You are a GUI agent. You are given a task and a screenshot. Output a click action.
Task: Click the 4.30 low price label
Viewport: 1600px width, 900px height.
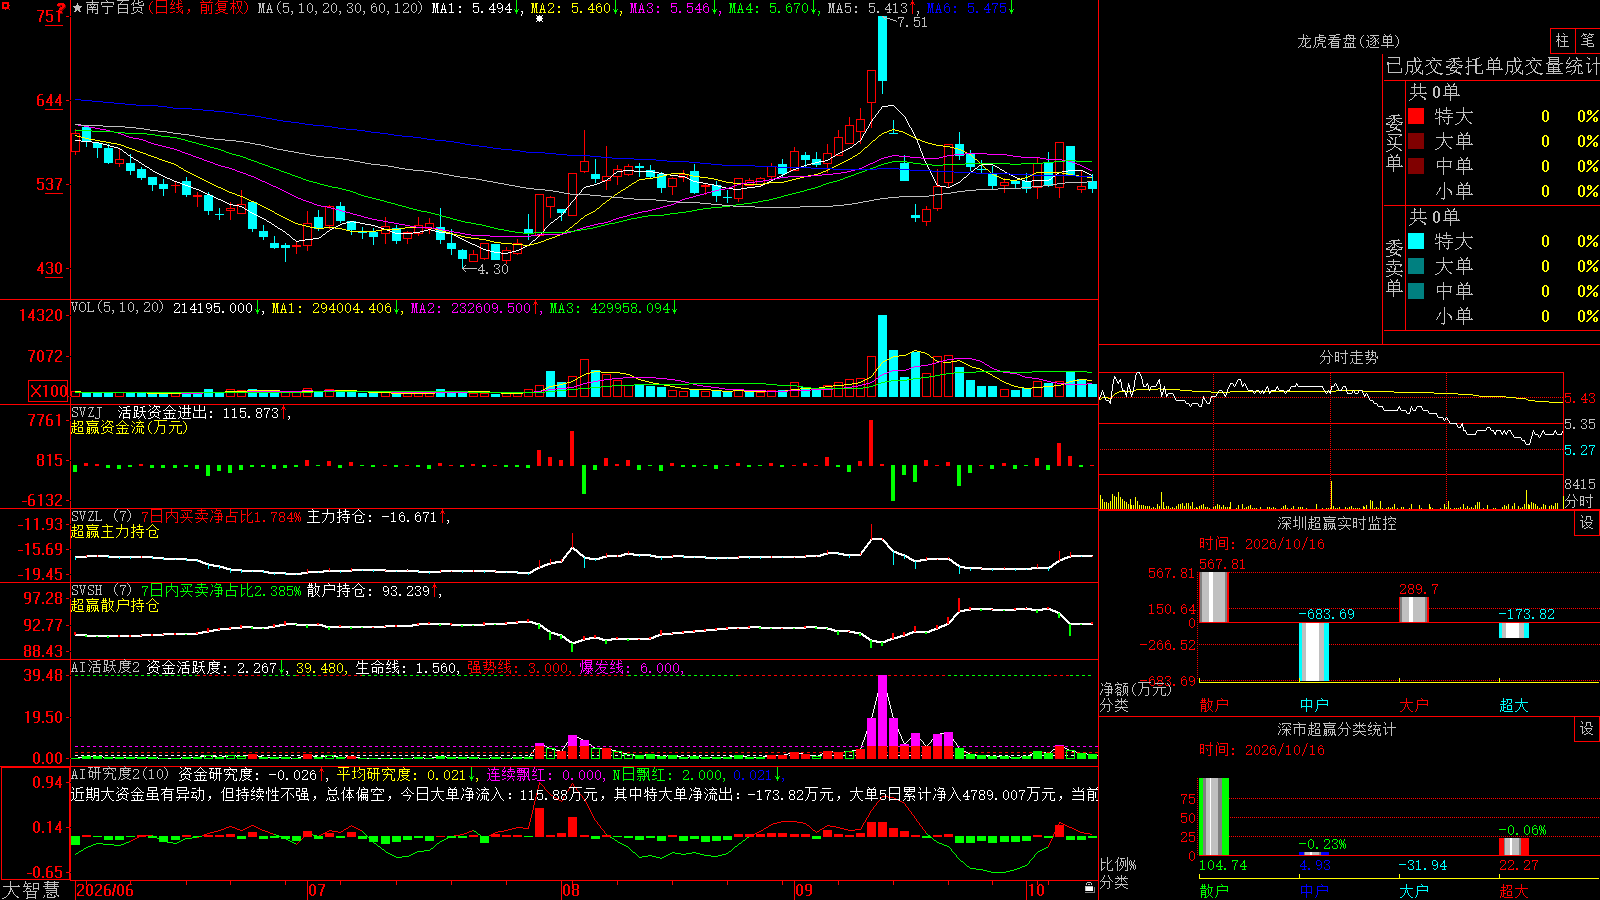coord(493,269)
